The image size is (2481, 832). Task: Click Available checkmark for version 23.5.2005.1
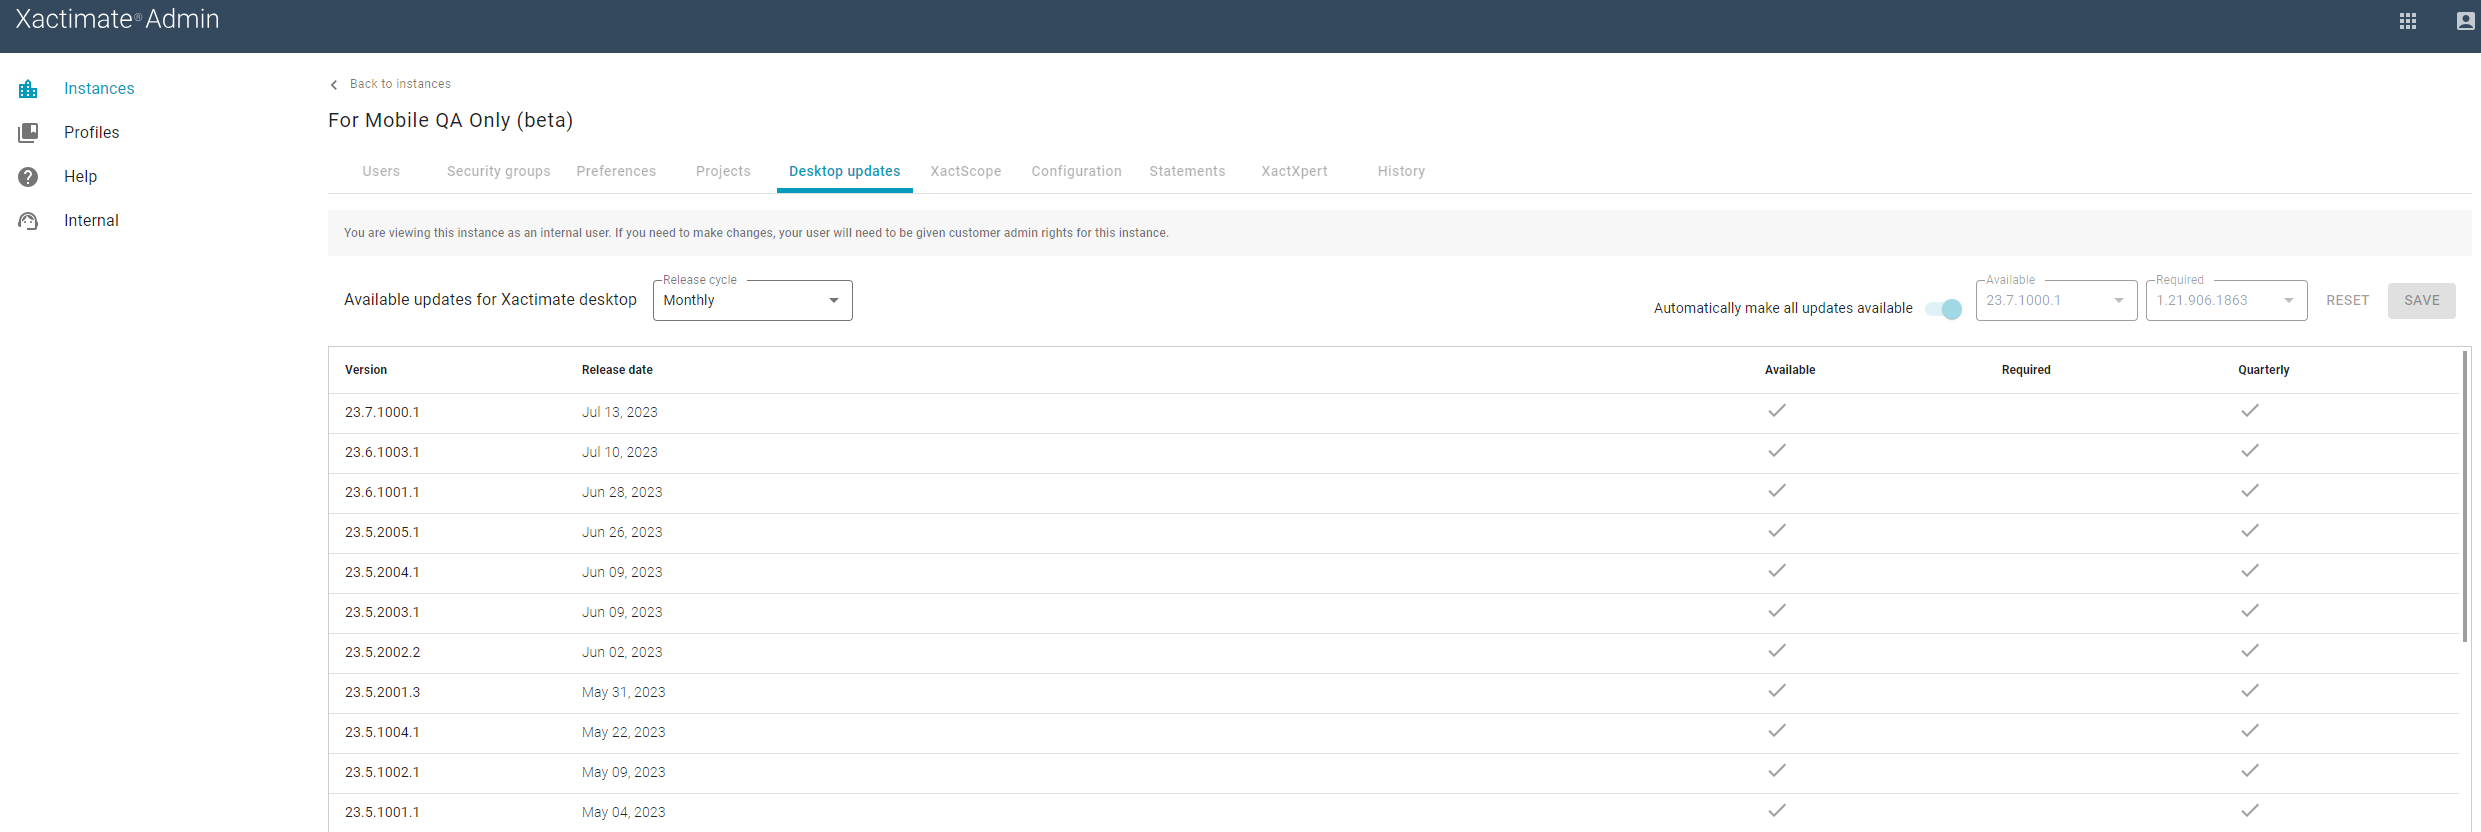click(x=1777, y=531)
